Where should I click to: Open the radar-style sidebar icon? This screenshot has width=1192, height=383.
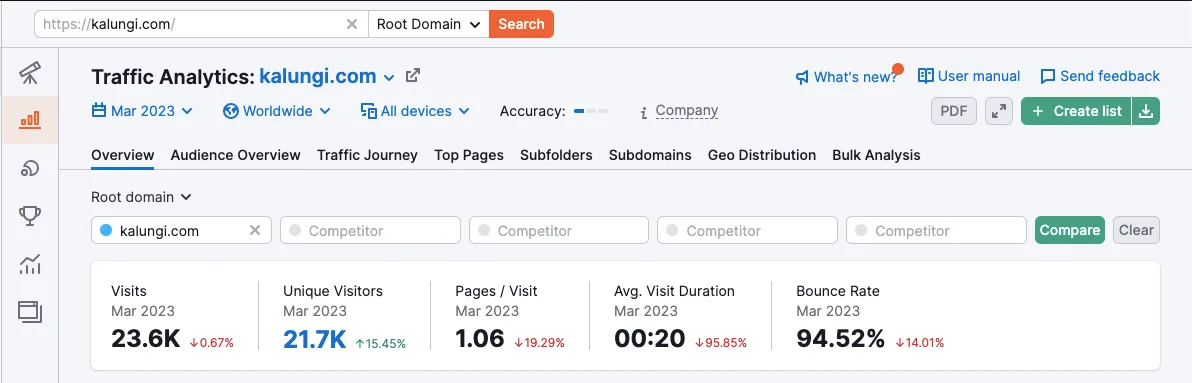(x=30, y=169)
